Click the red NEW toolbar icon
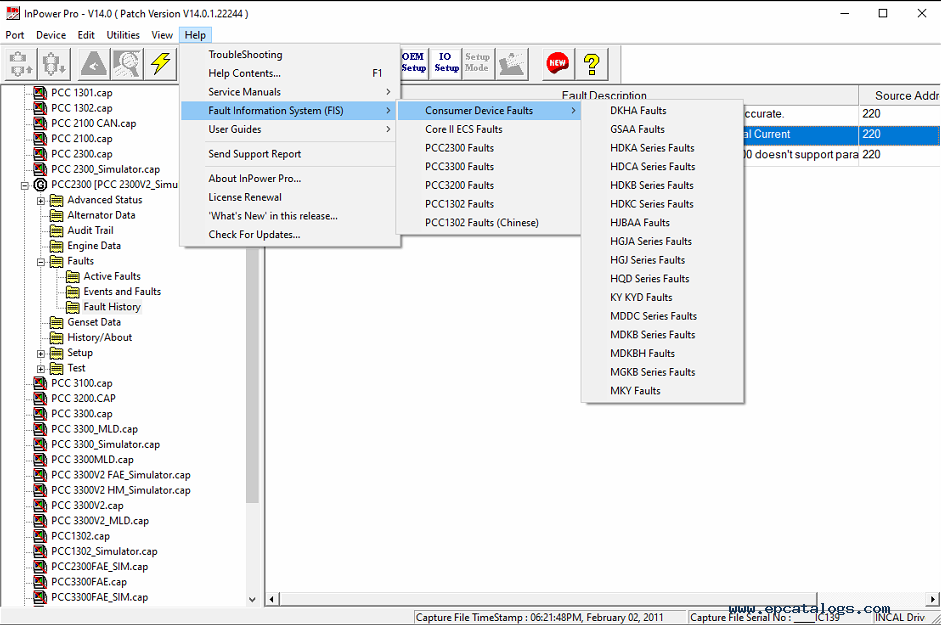 point(558,63)
